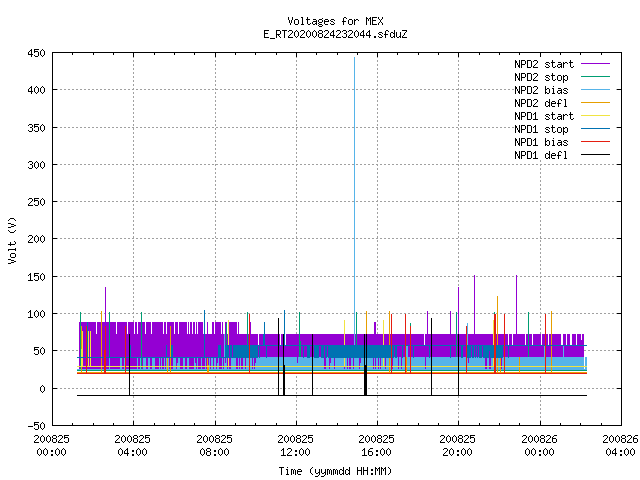Click the 200826 04:00 x-axis tick label
The image size is (640, 480).
point(620,446)
